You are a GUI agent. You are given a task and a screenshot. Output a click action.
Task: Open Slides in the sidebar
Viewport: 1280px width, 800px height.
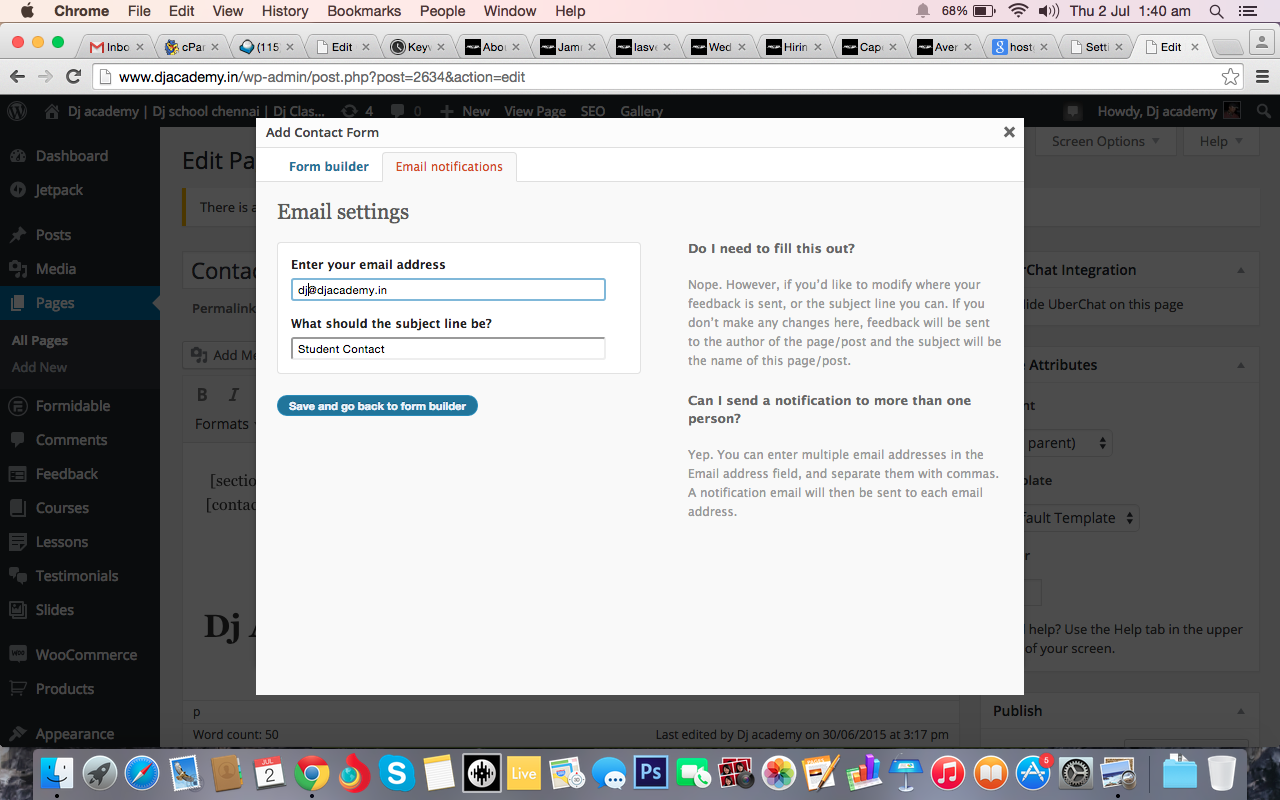55,610
